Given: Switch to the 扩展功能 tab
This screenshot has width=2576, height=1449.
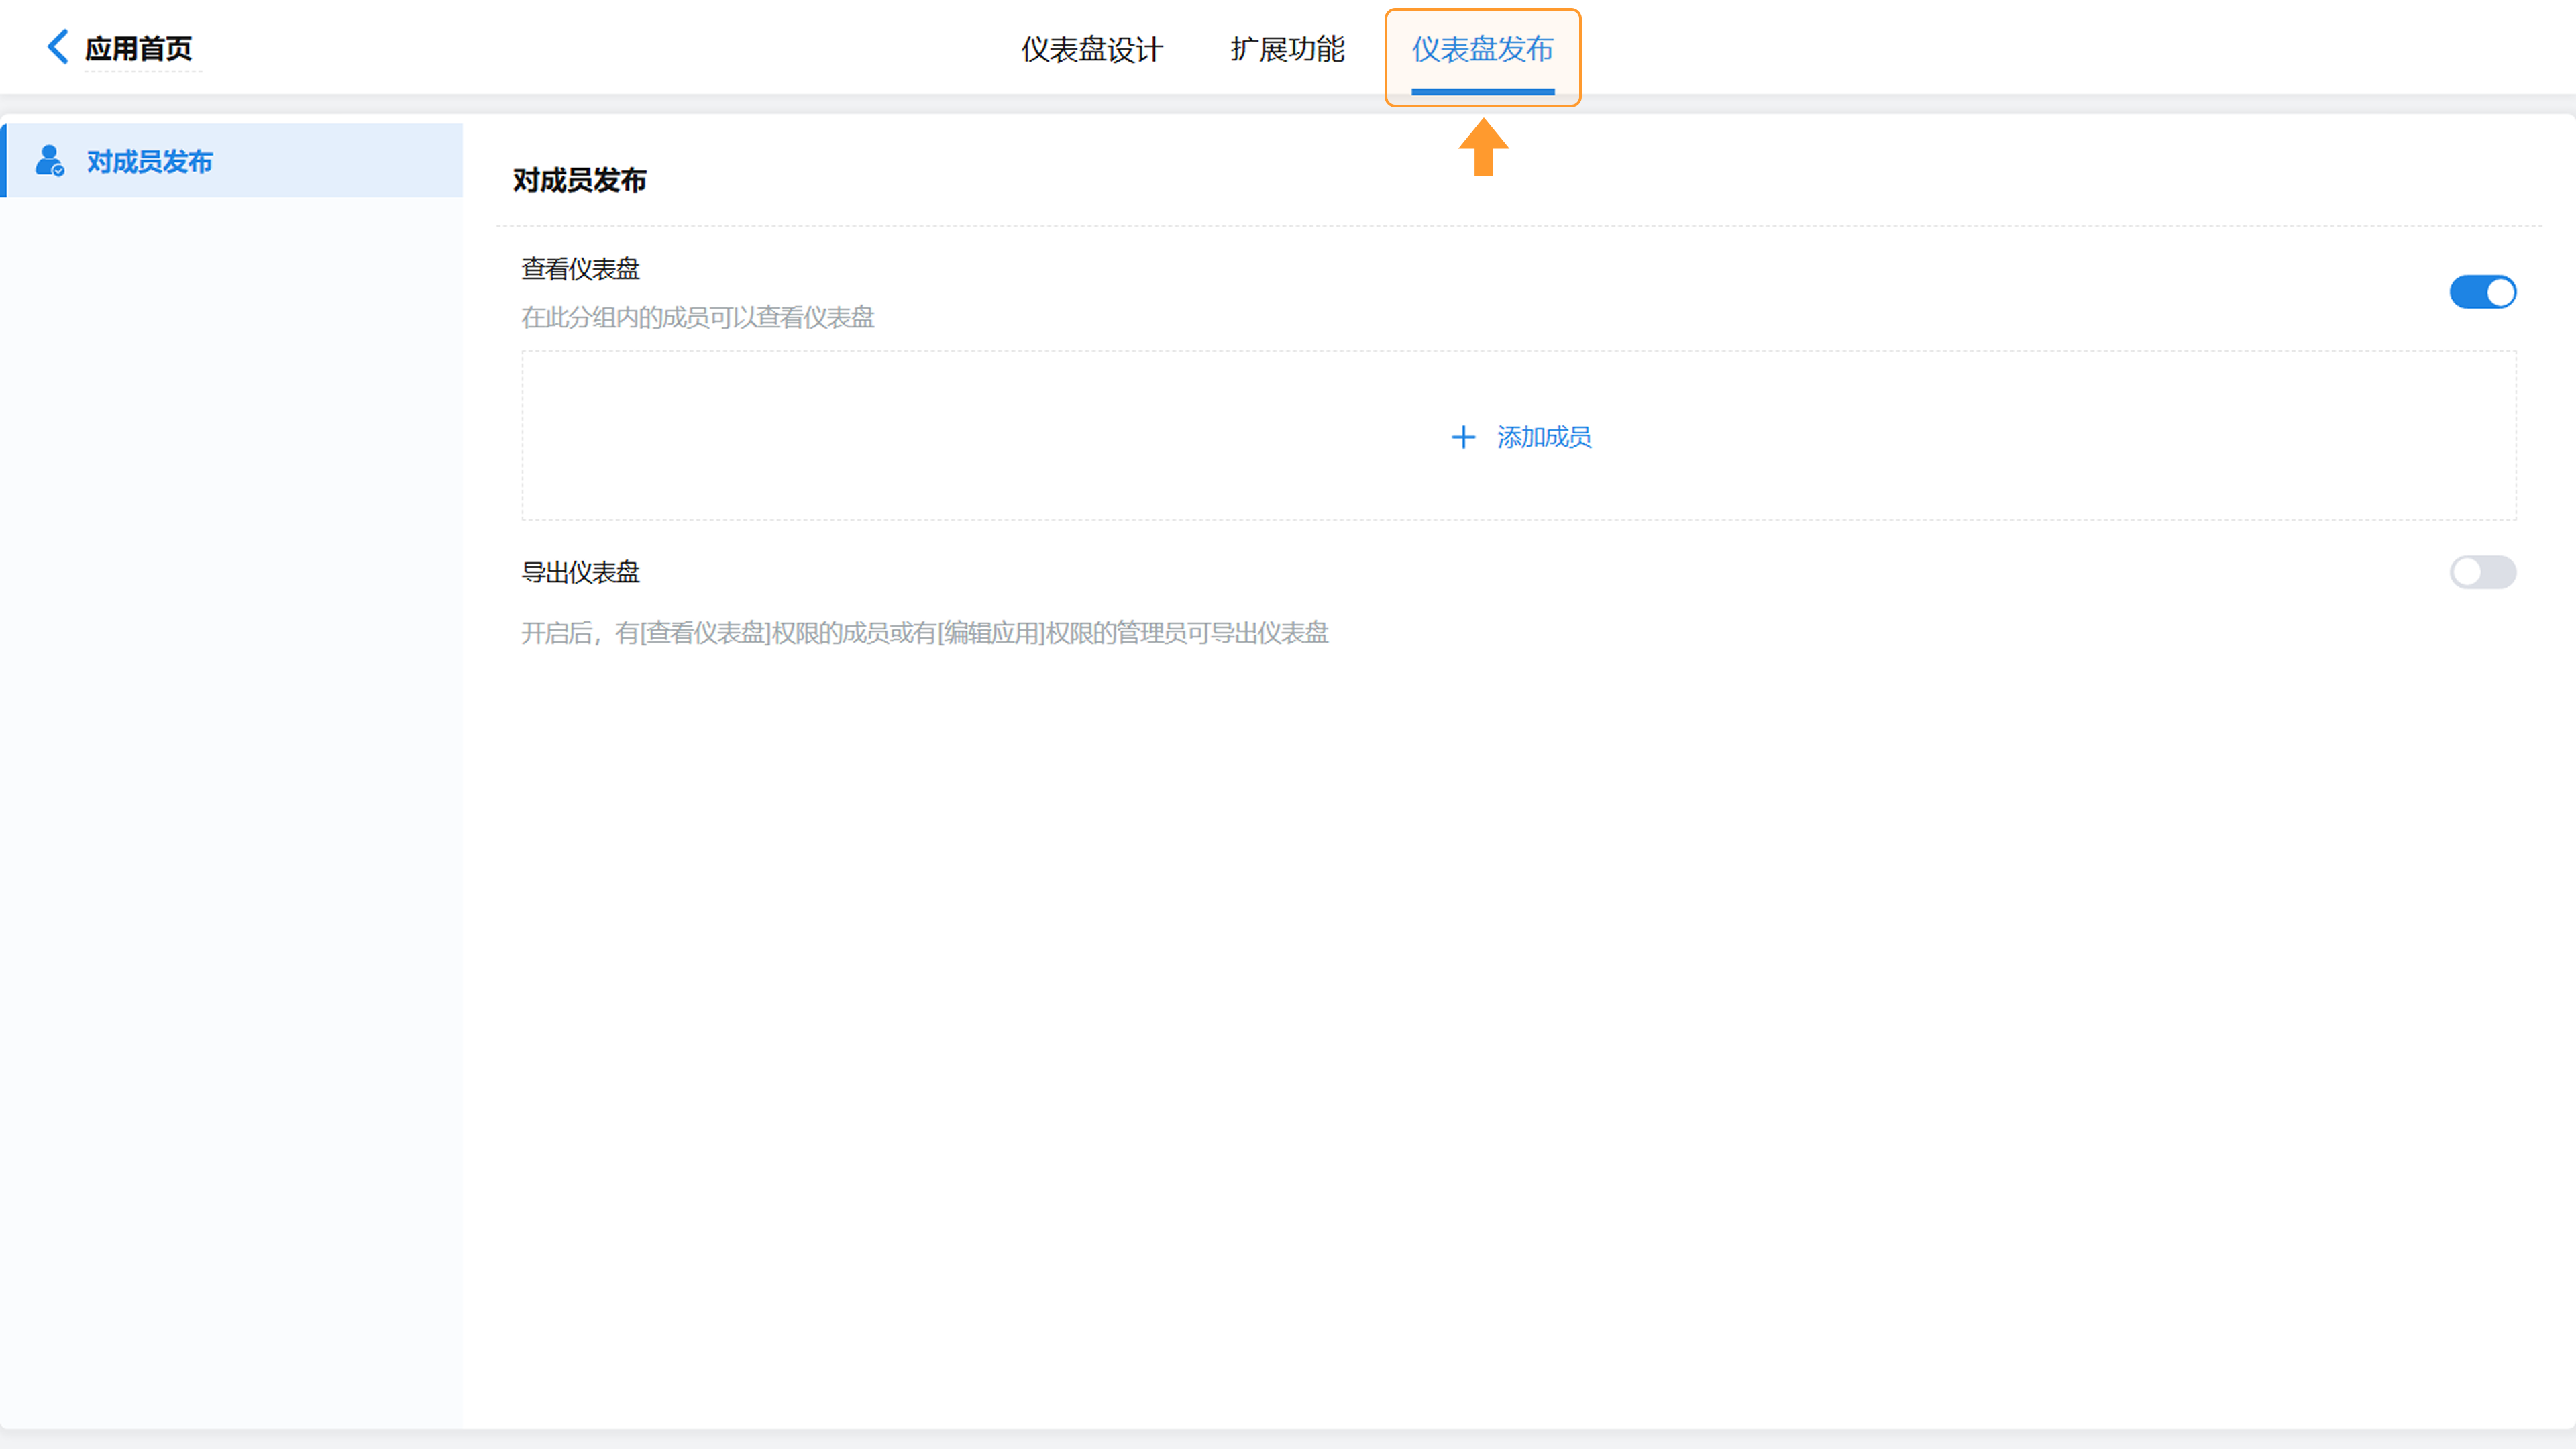Looking at the screenshot, I should [1288, 49].
